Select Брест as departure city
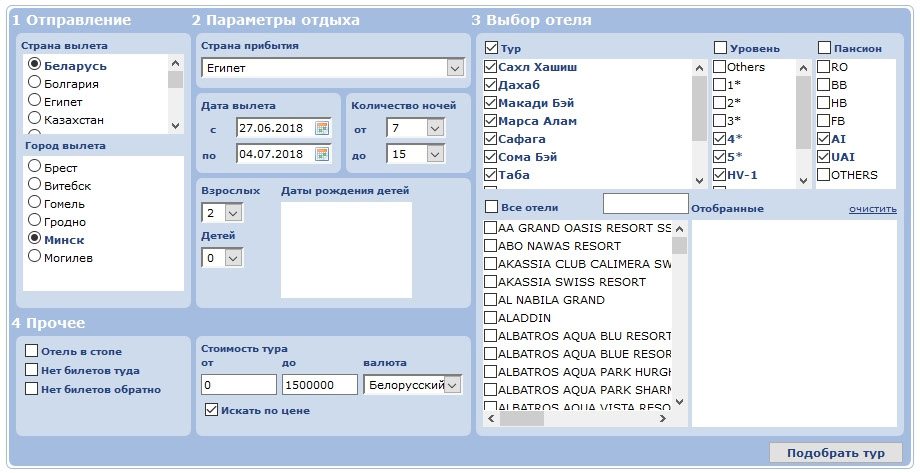Image resolution: width=920 pixels, height=473 pixels. (x=36, y=167)
